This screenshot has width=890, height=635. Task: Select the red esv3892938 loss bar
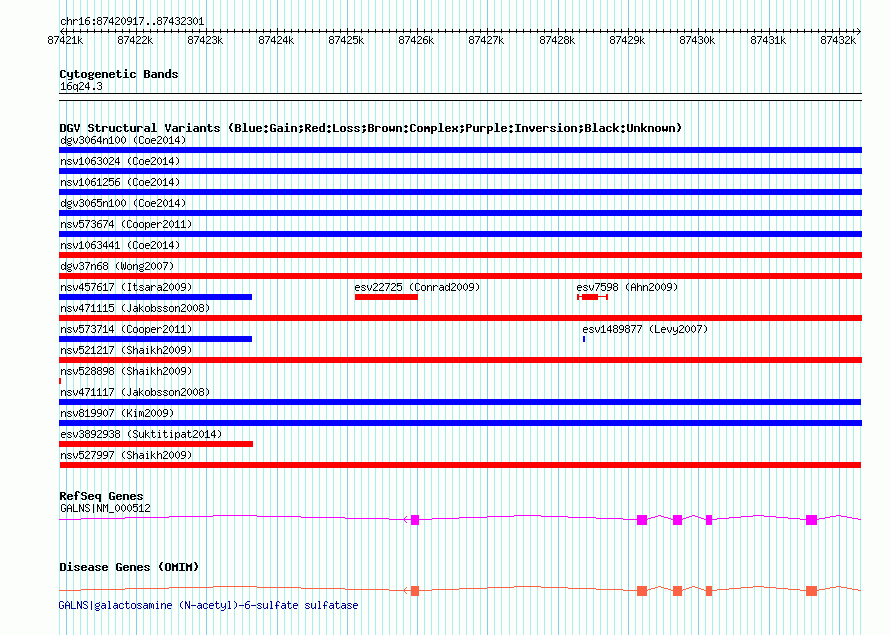[156, 444]
